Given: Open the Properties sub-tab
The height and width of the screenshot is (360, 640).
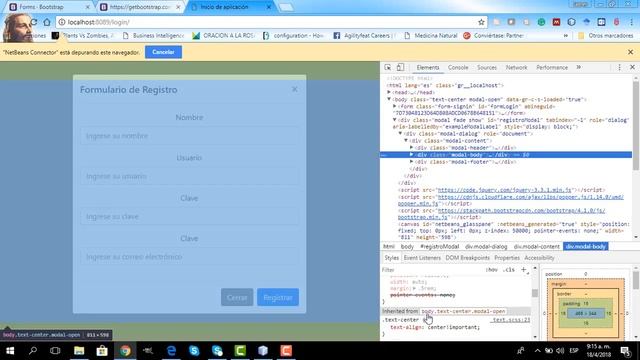Looking at the screenshot, I should pos(507,258).
